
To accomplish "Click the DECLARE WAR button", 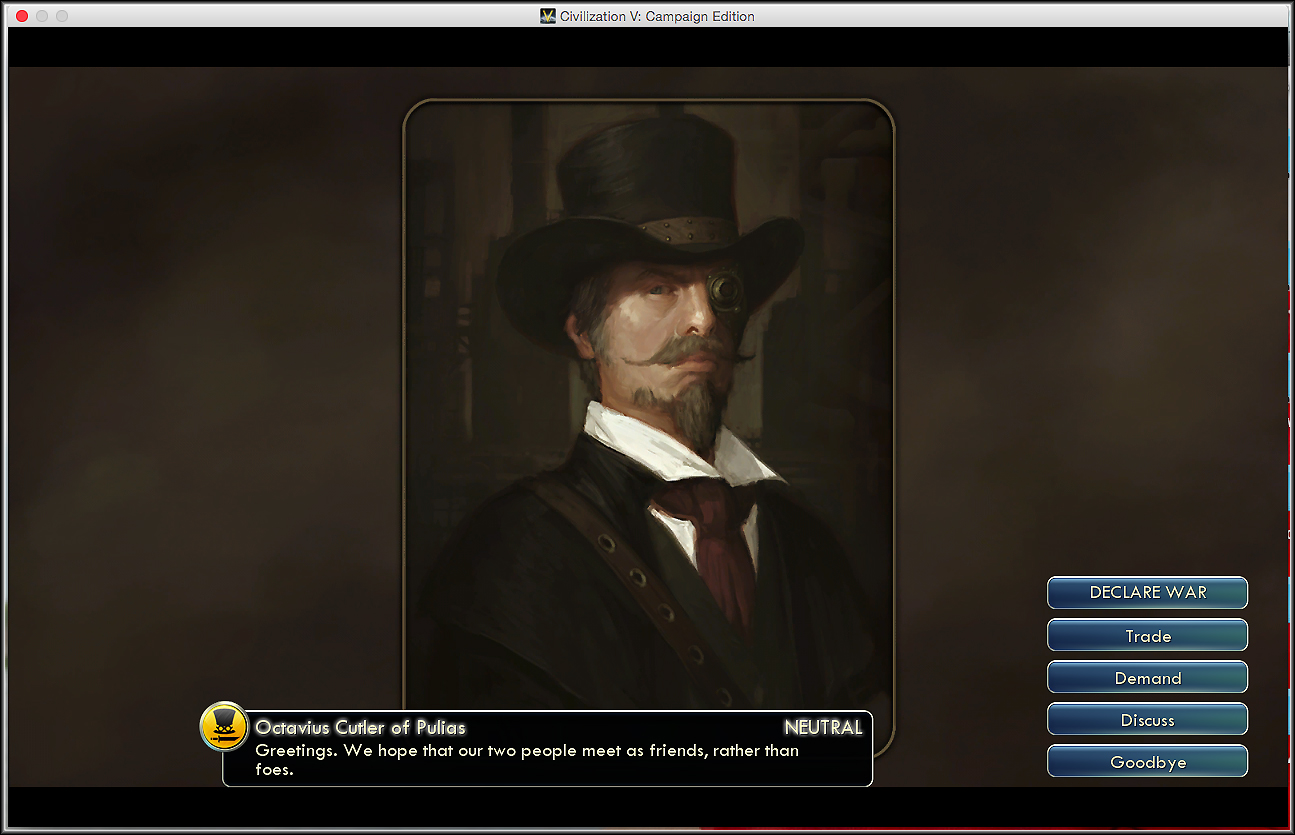I will (x=1147, y=592).
